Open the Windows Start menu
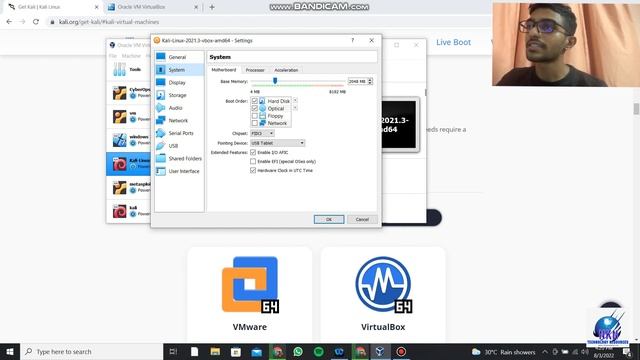The width and height of the screenshot is (640, 360). [x=10, y=351]
